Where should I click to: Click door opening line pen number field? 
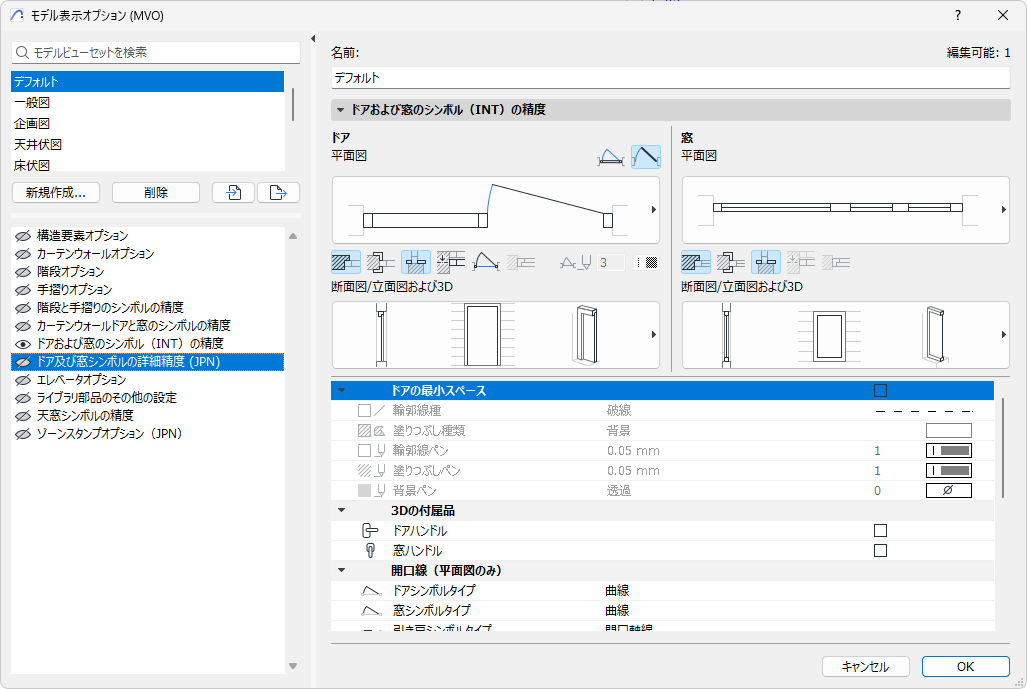[x=611, y=263]
